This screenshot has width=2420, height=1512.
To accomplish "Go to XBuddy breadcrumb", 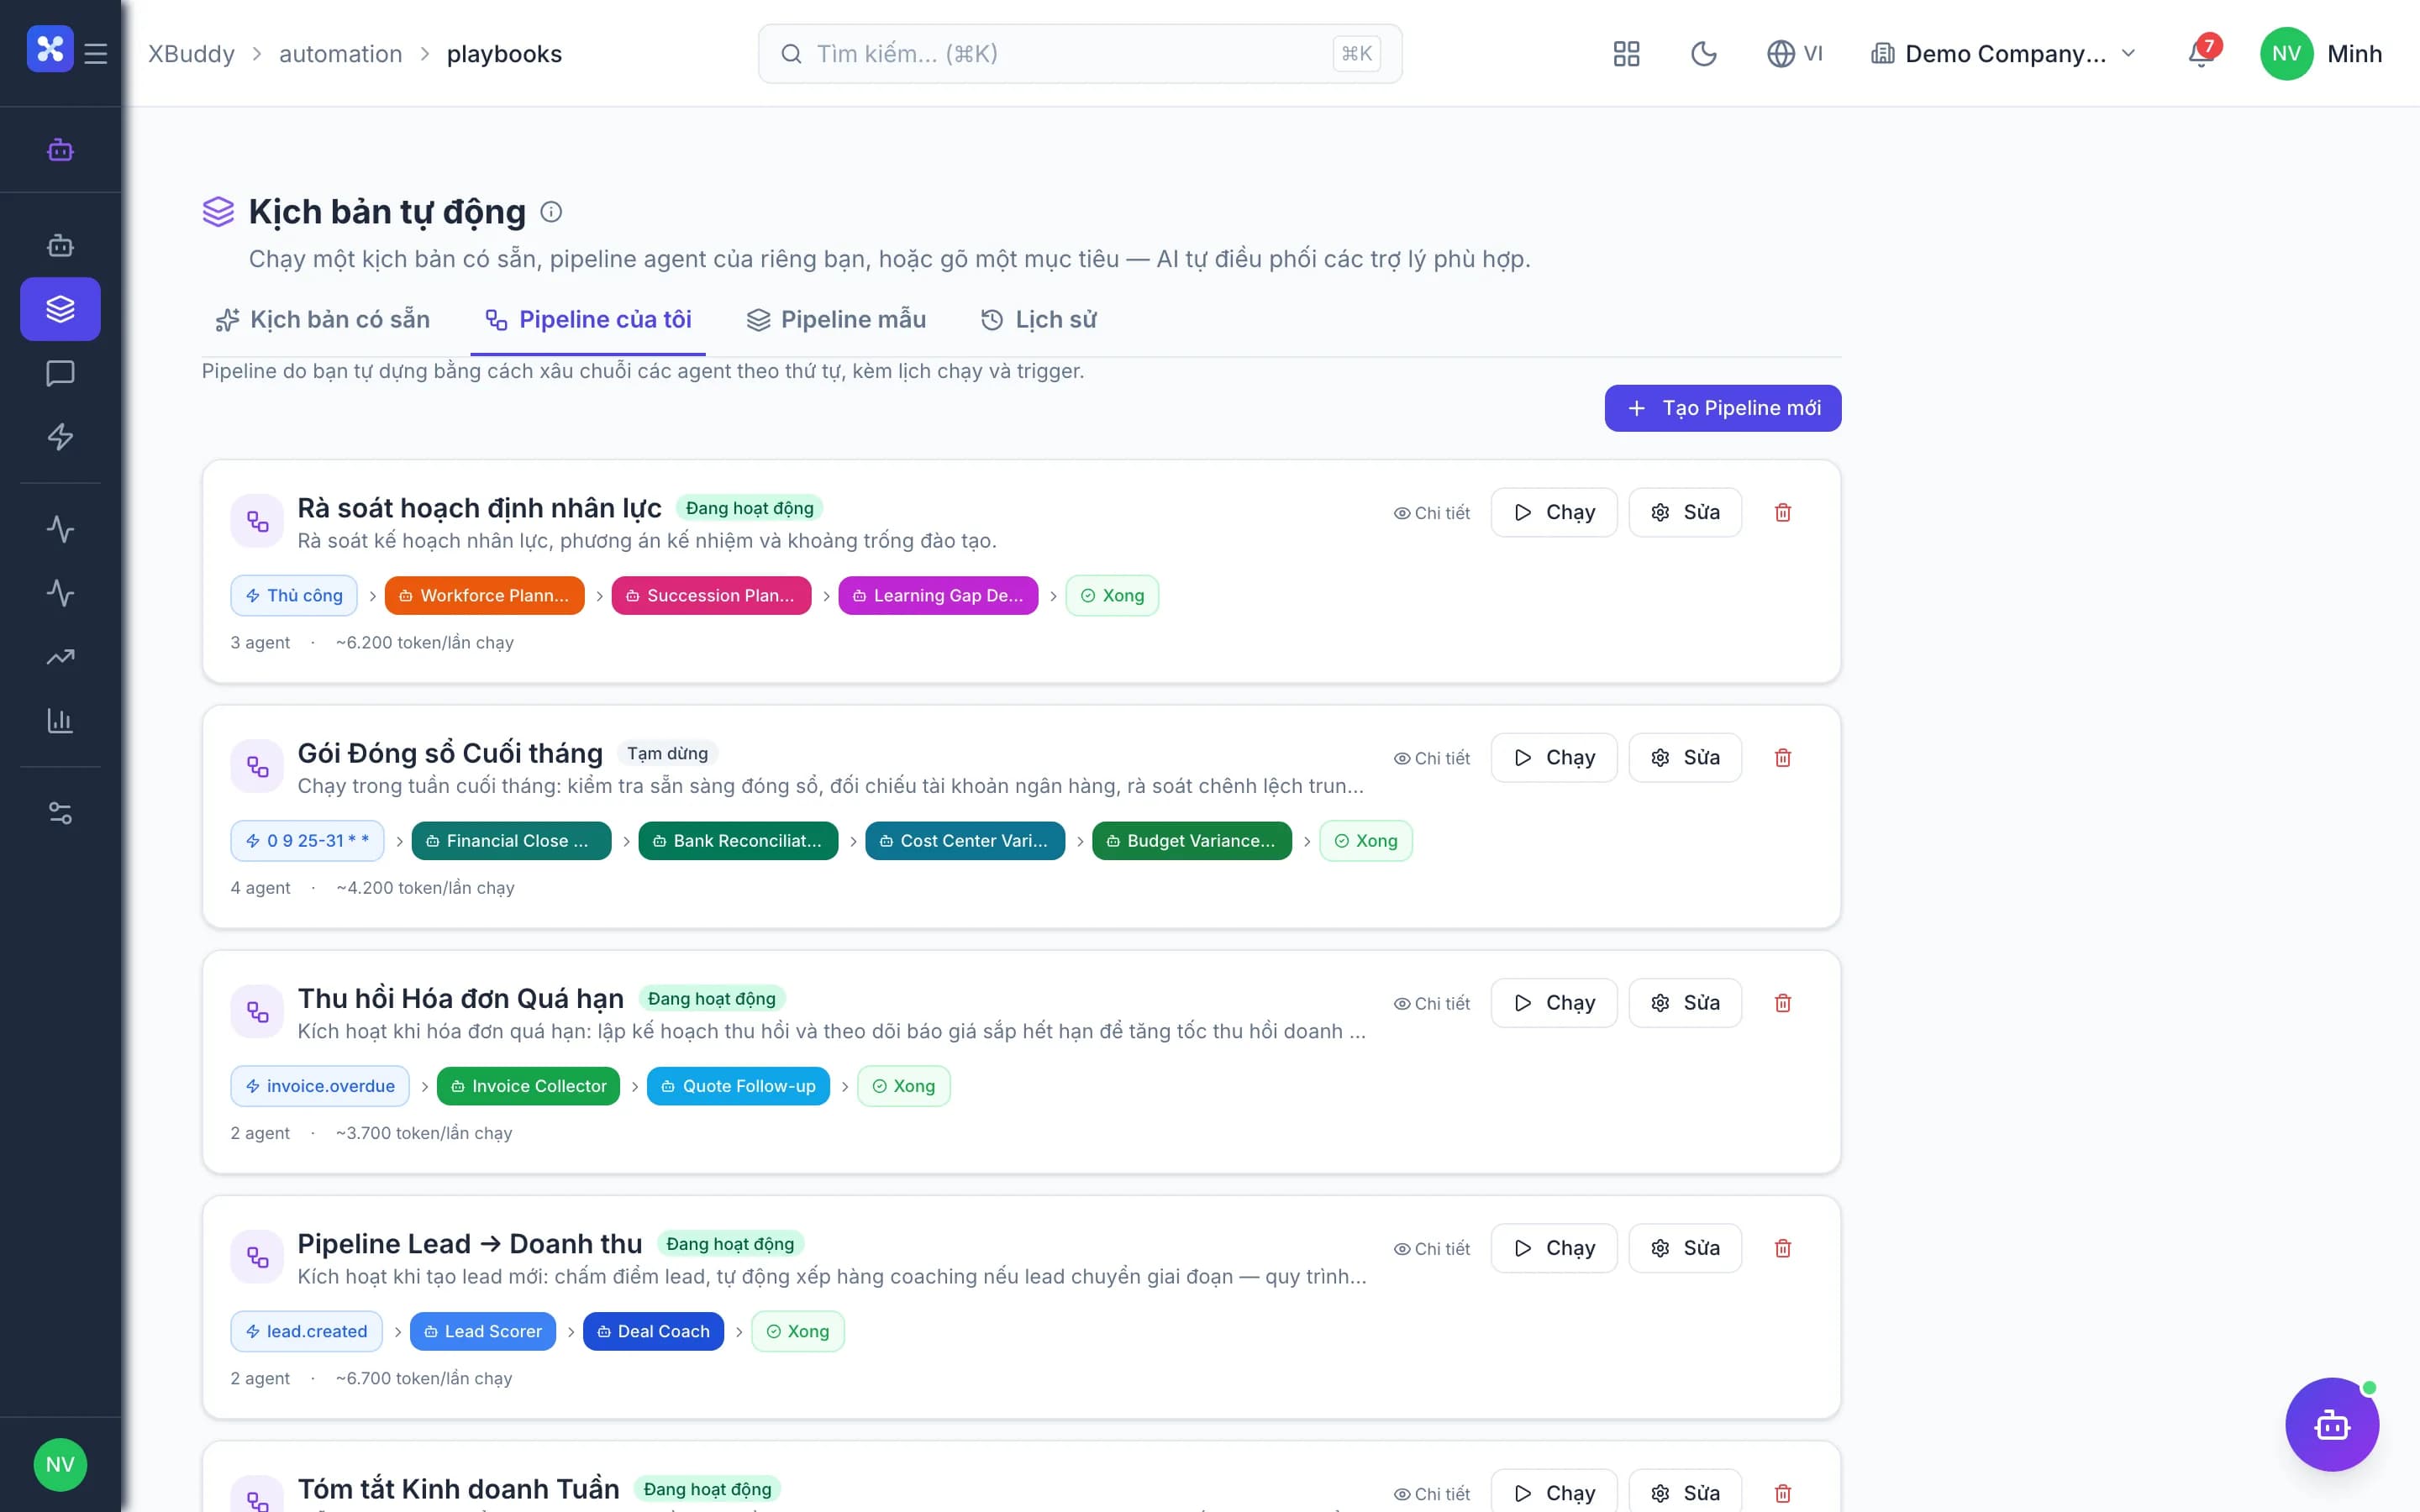I will tap(192, 54).
